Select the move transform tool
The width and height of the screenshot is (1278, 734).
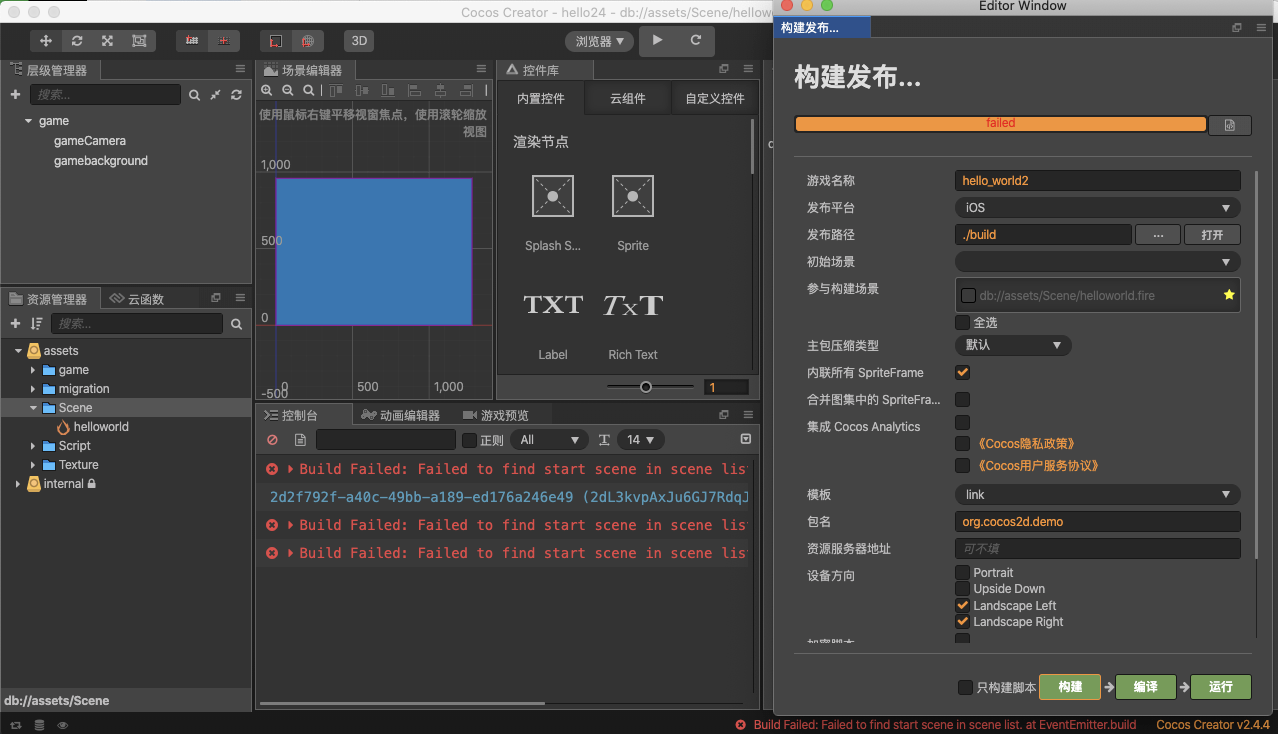(x=45, y=41)
